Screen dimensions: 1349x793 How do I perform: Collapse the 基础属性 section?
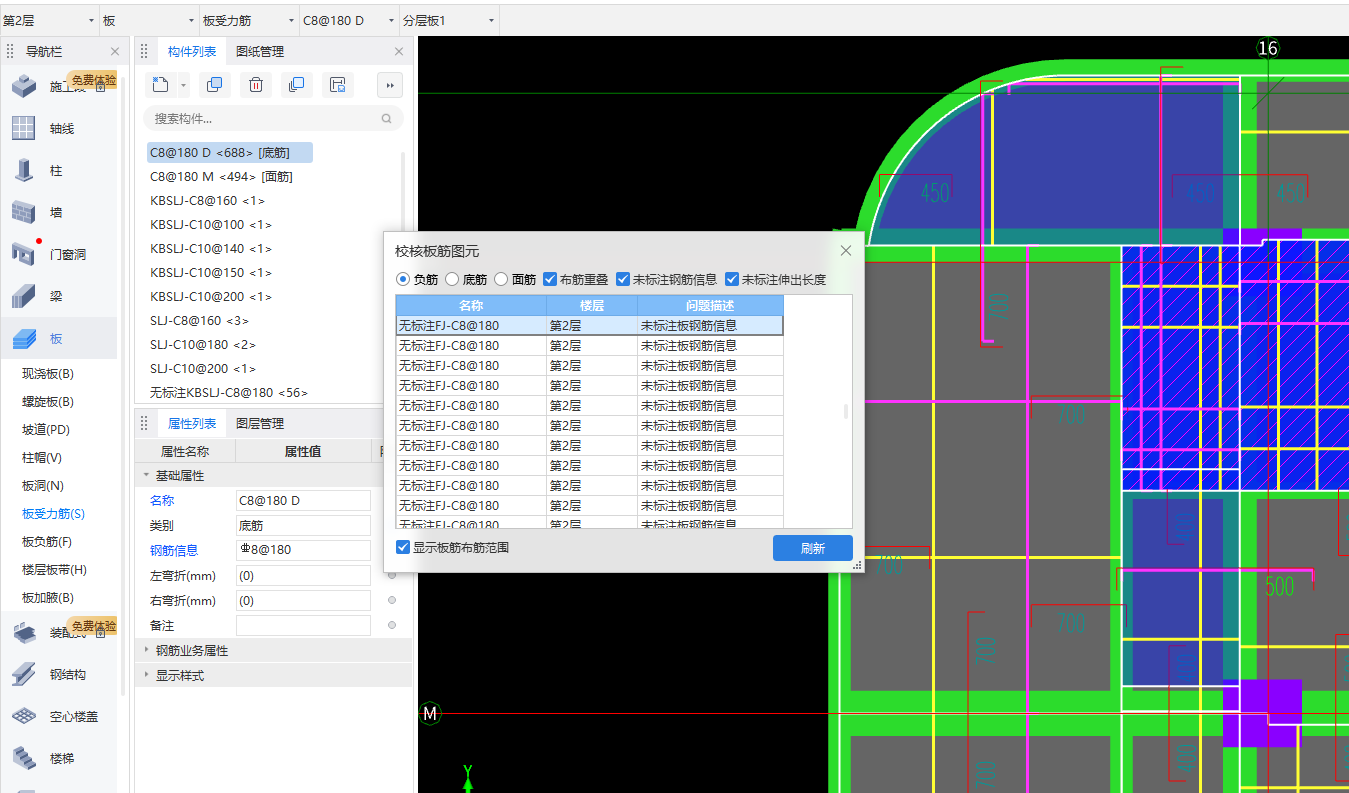(x=147, y=475)
